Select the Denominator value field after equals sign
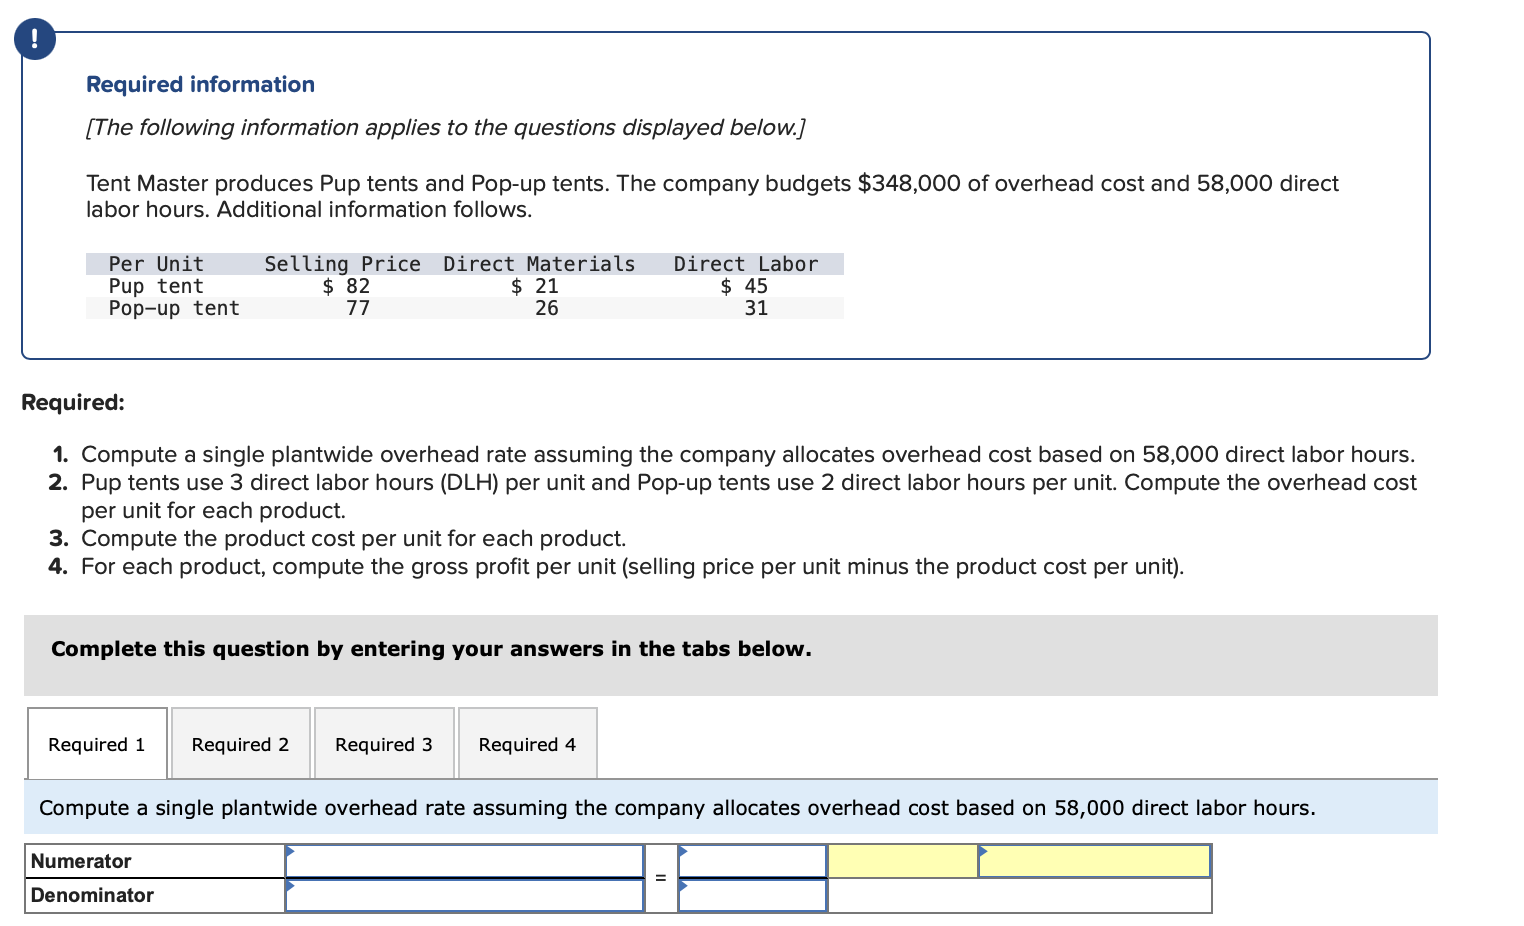The image size is (1524, 926). [752, 895]
